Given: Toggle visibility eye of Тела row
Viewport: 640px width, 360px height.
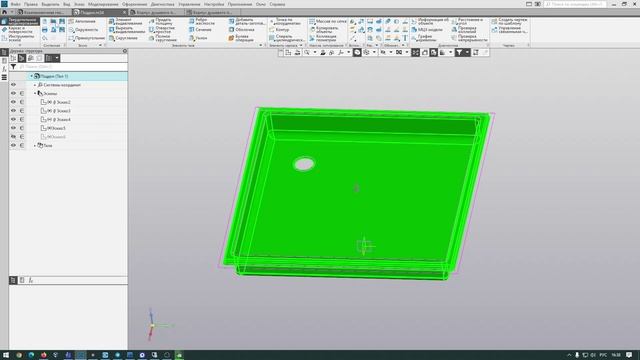Looking at the screenshot, I should (13, 145).
